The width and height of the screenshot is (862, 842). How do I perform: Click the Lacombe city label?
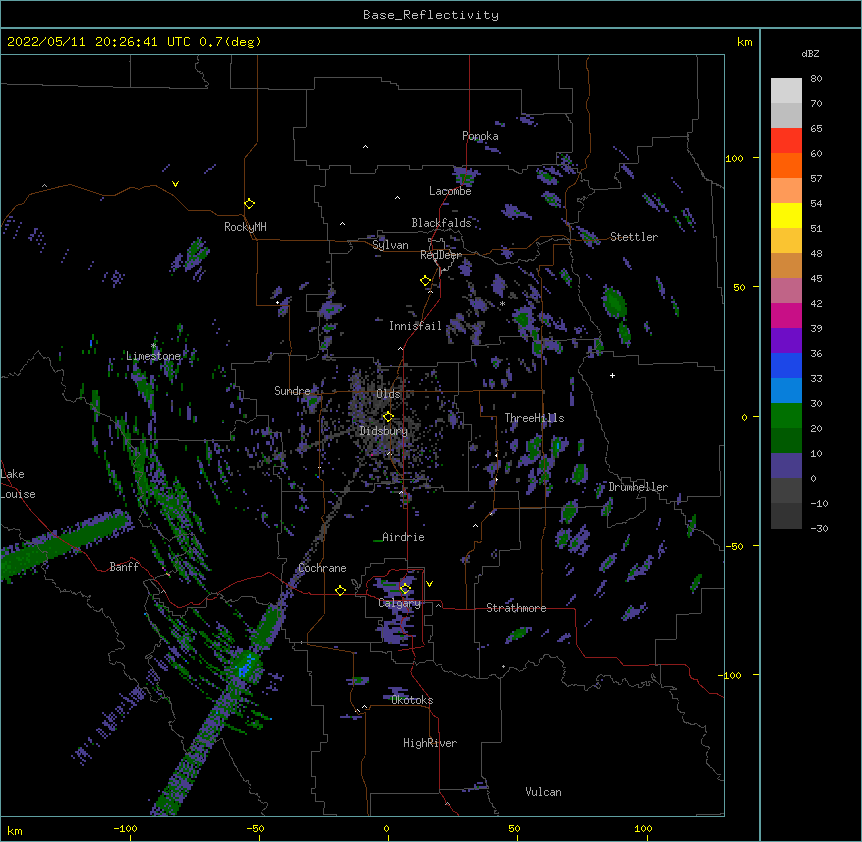(x=450, y=191)
